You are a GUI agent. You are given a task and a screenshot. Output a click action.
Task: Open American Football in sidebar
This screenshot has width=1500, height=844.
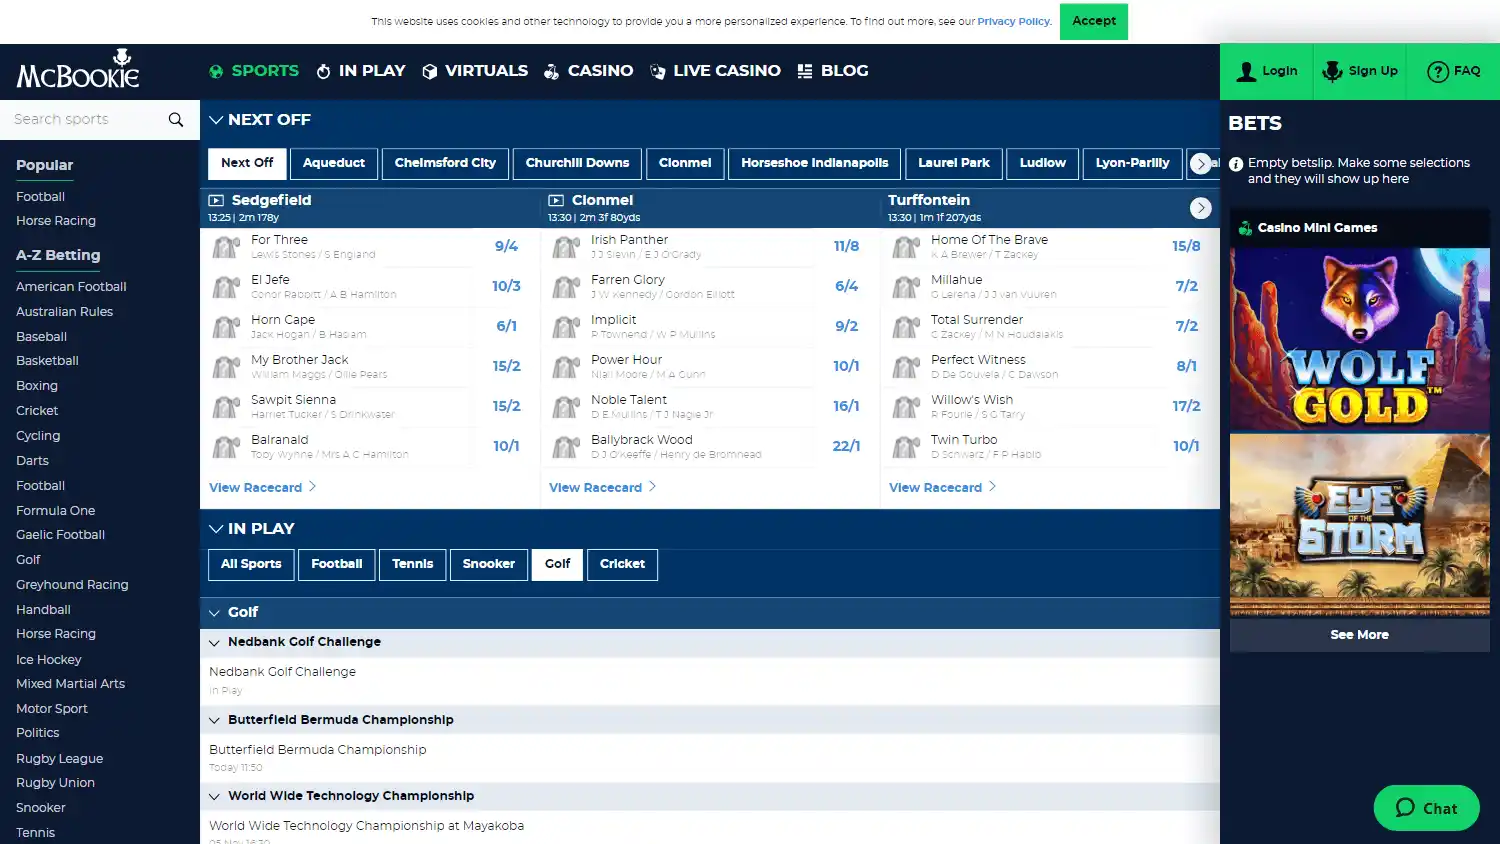[x=71, y=287]
